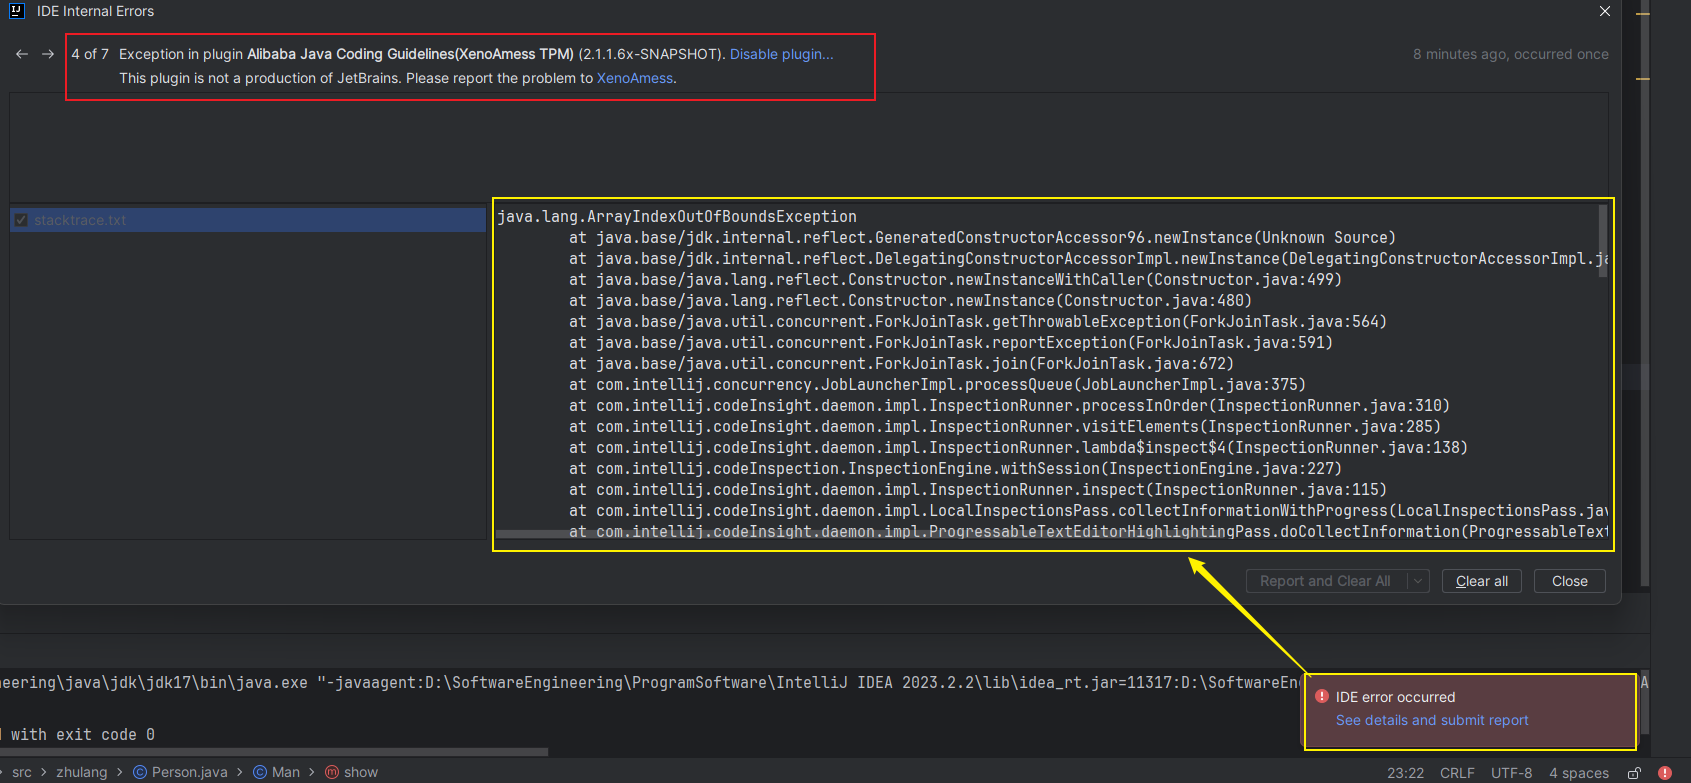1691x783 pixels.
Task: Go to the next error with forward arrow
Action: click(x=48, y=54)
